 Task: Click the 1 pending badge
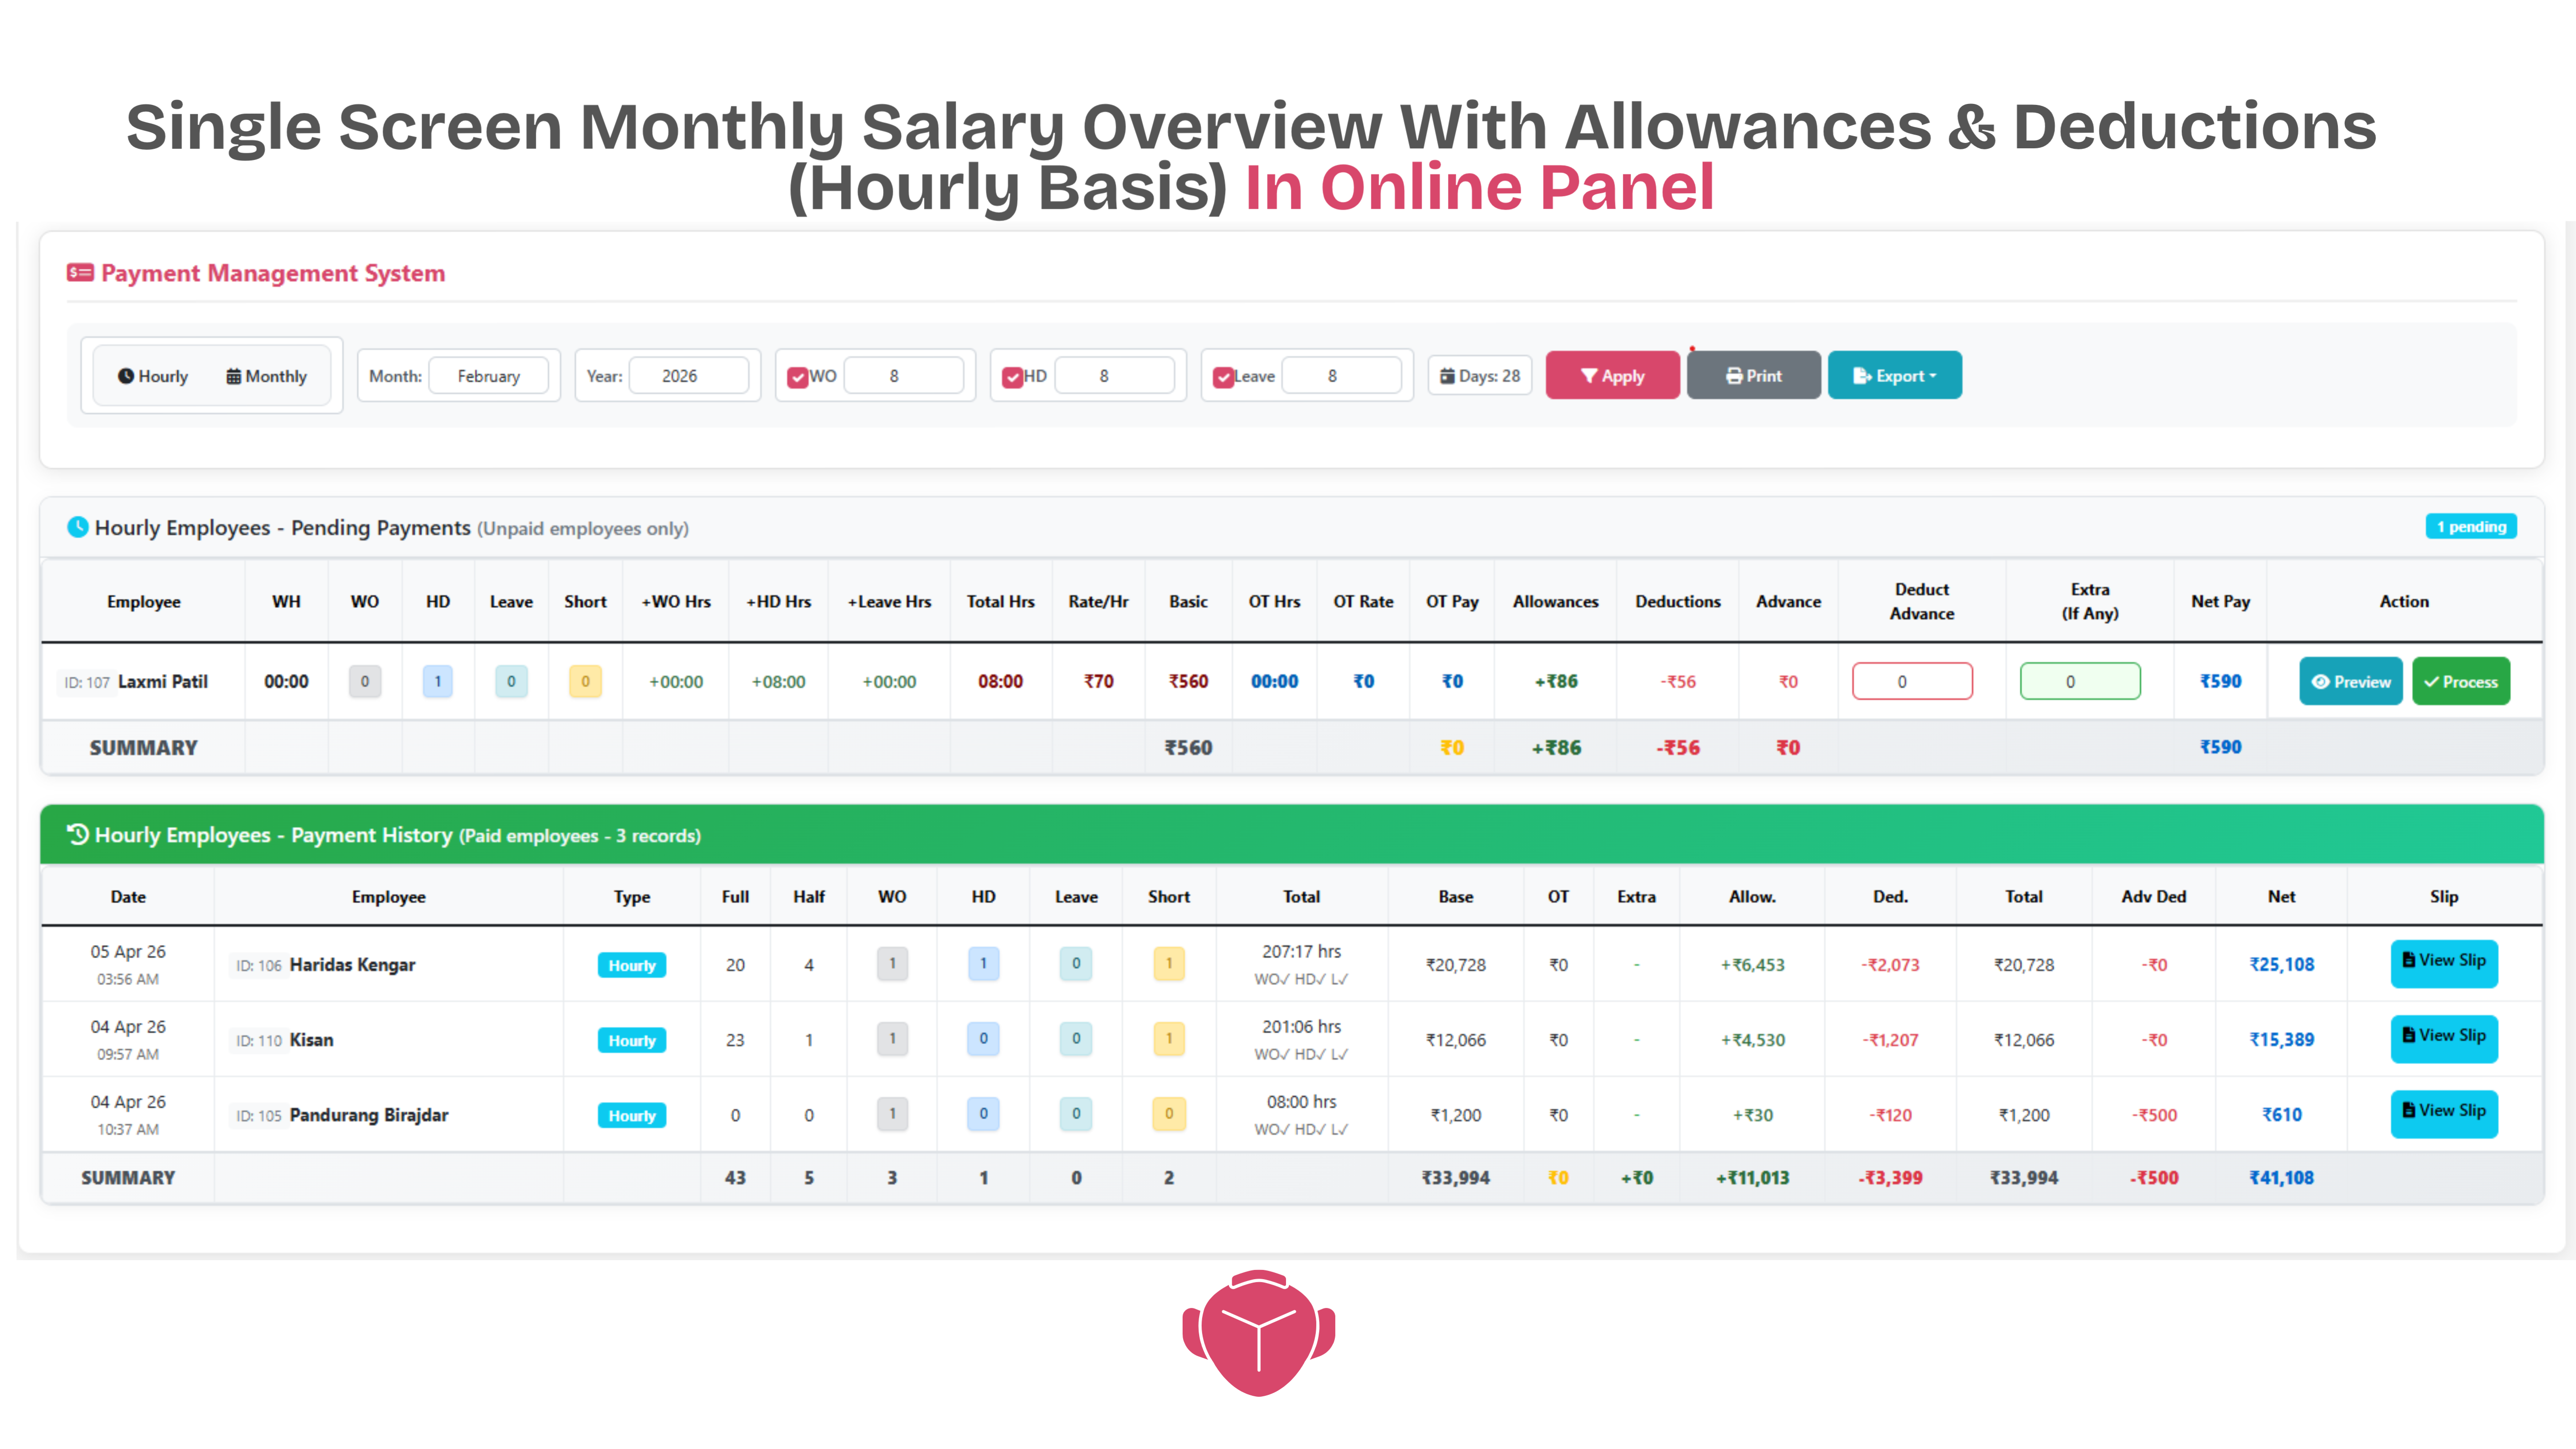click(2471, 526)
